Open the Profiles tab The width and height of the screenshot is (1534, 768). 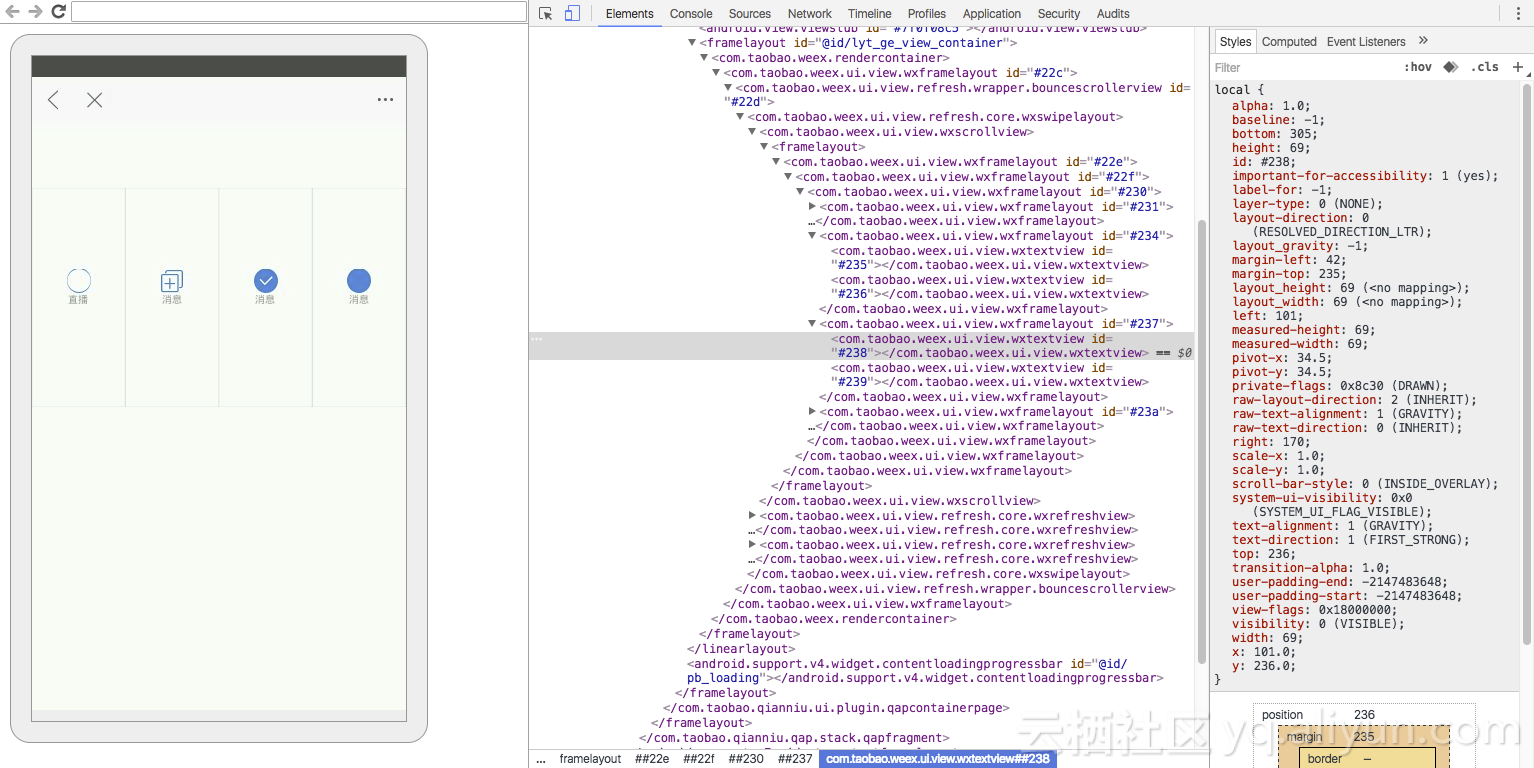tap(927, 14)
